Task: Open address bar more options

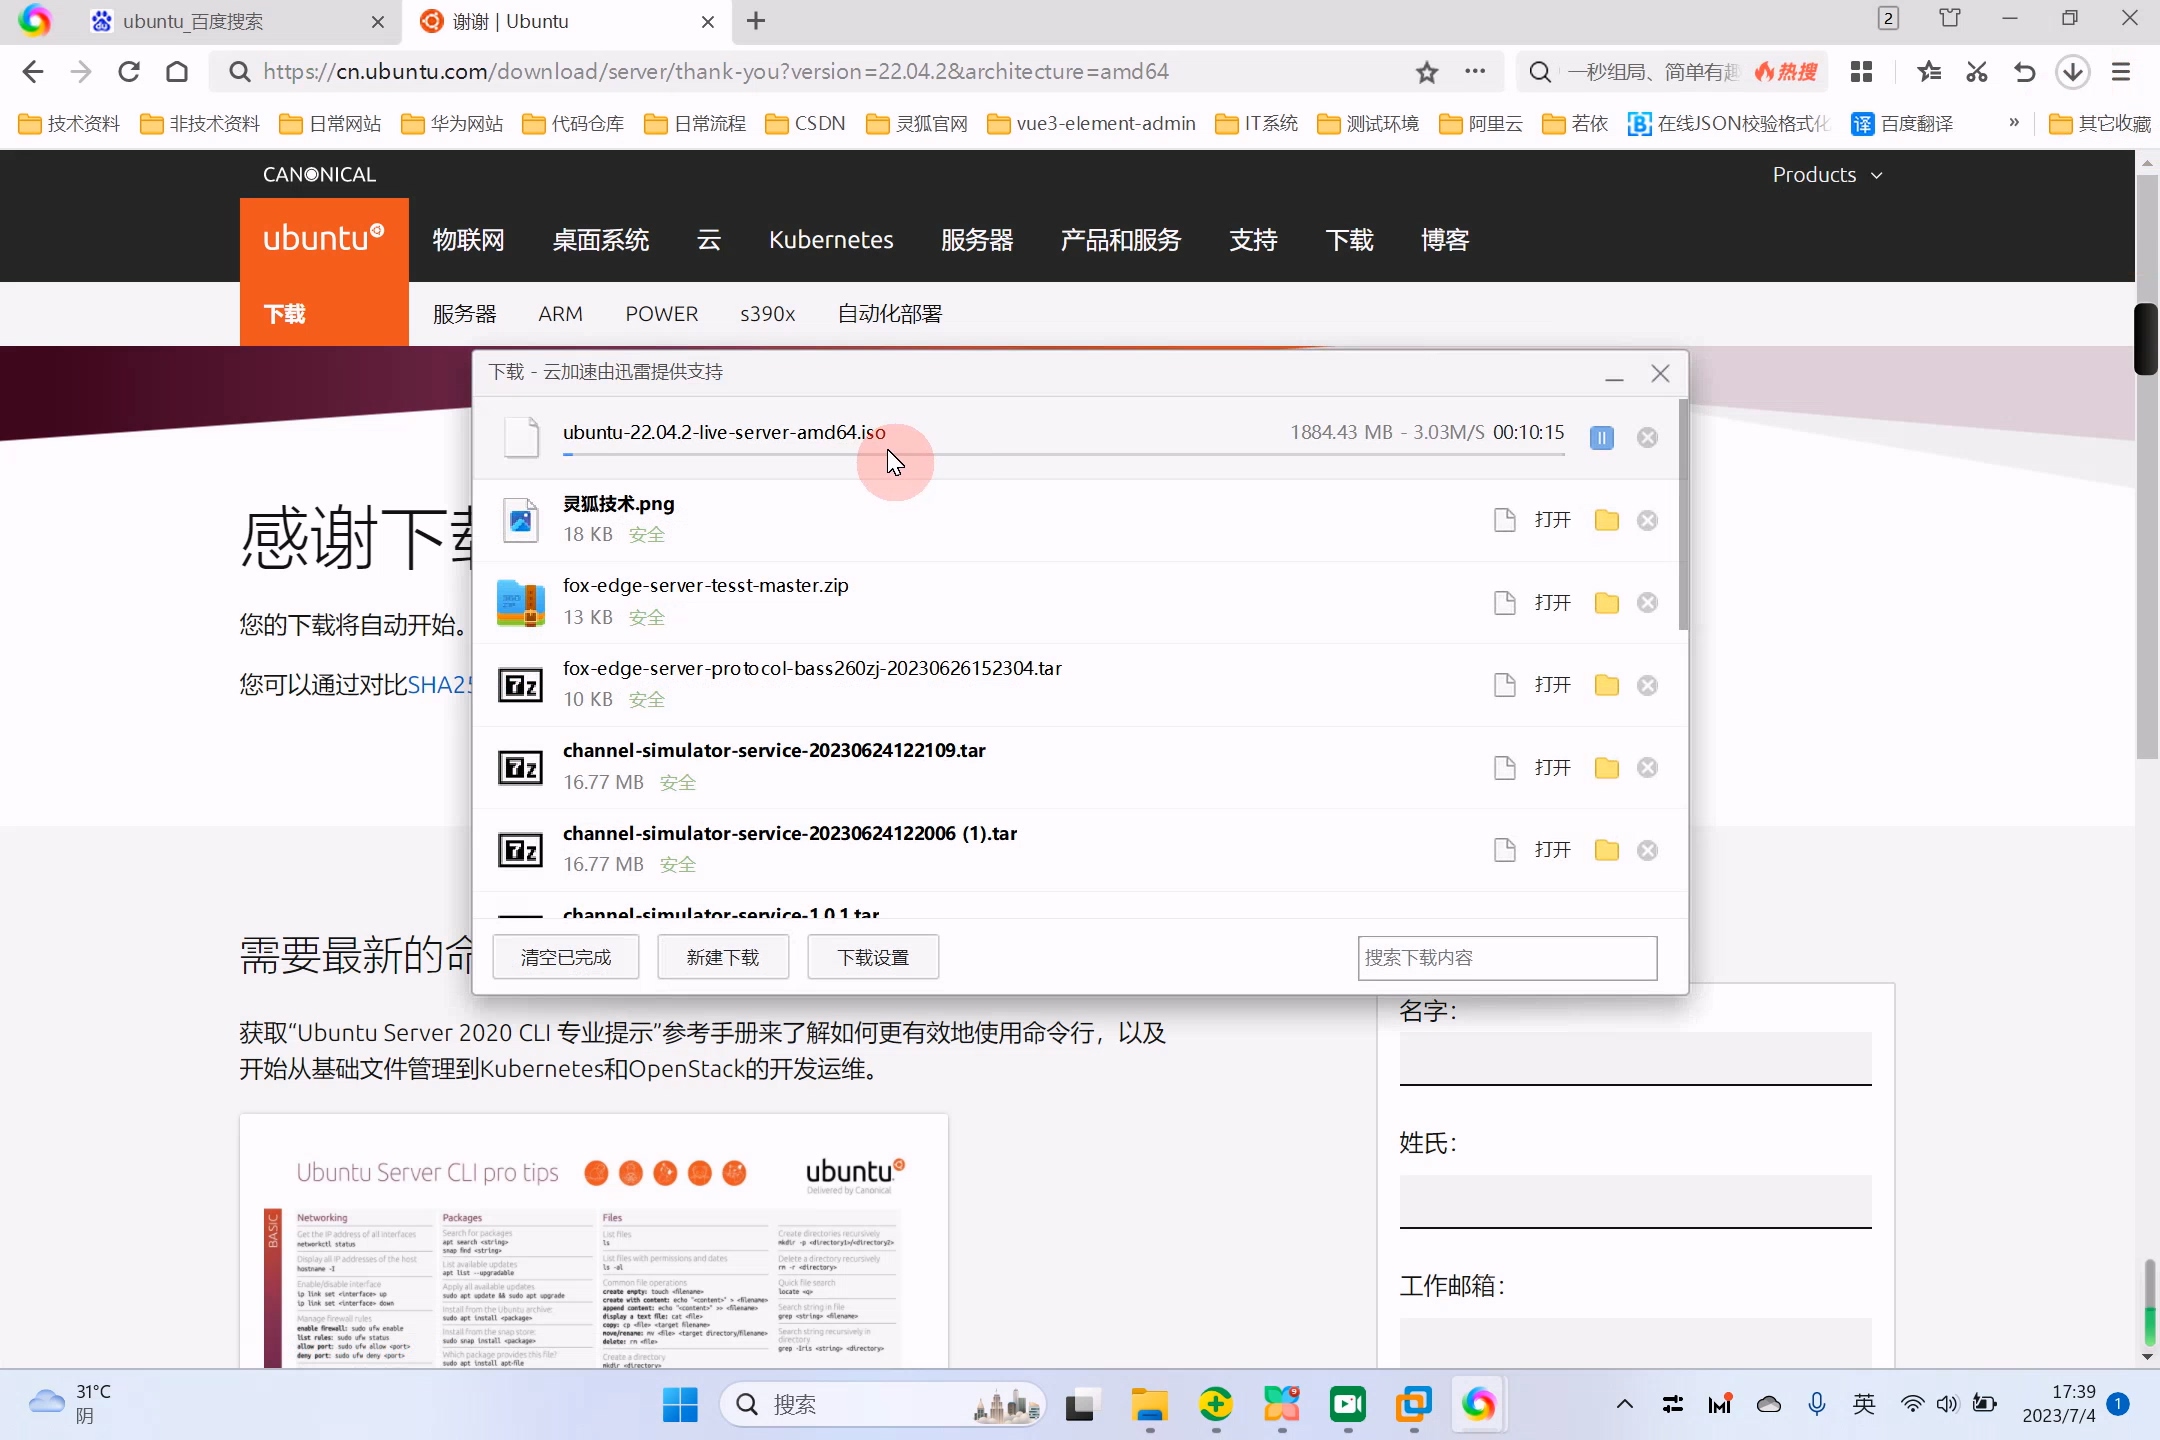Action: 1475,72
